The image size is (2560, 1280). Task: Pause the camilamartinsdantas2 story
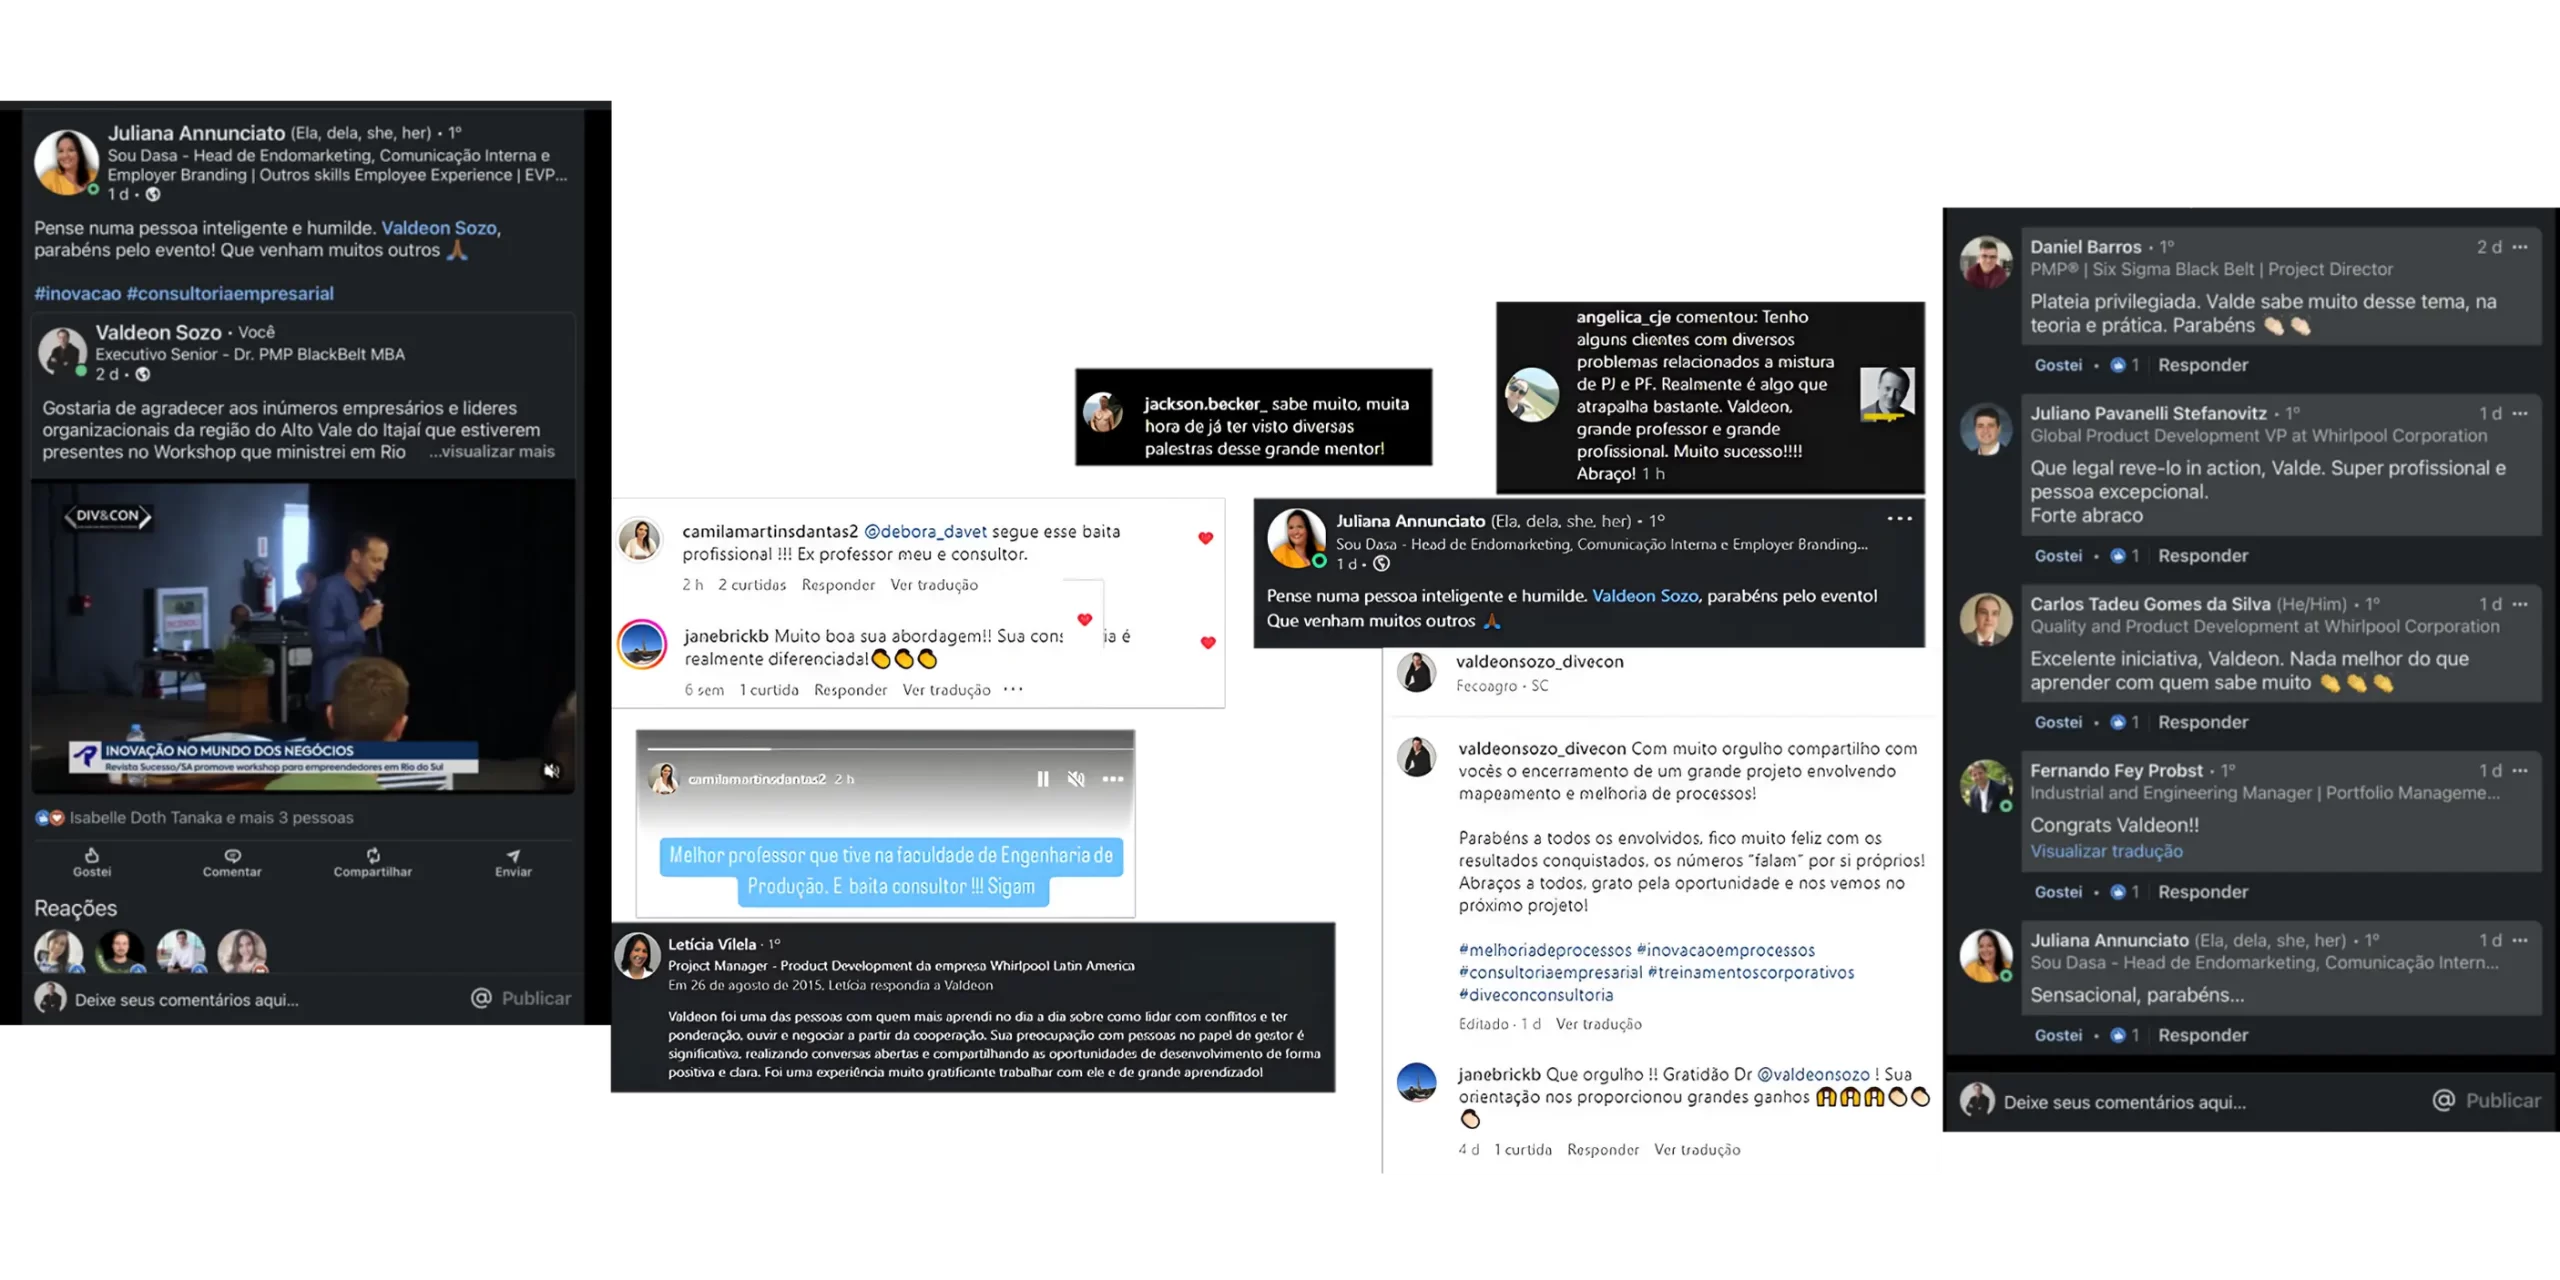(x=1043, y=778)
